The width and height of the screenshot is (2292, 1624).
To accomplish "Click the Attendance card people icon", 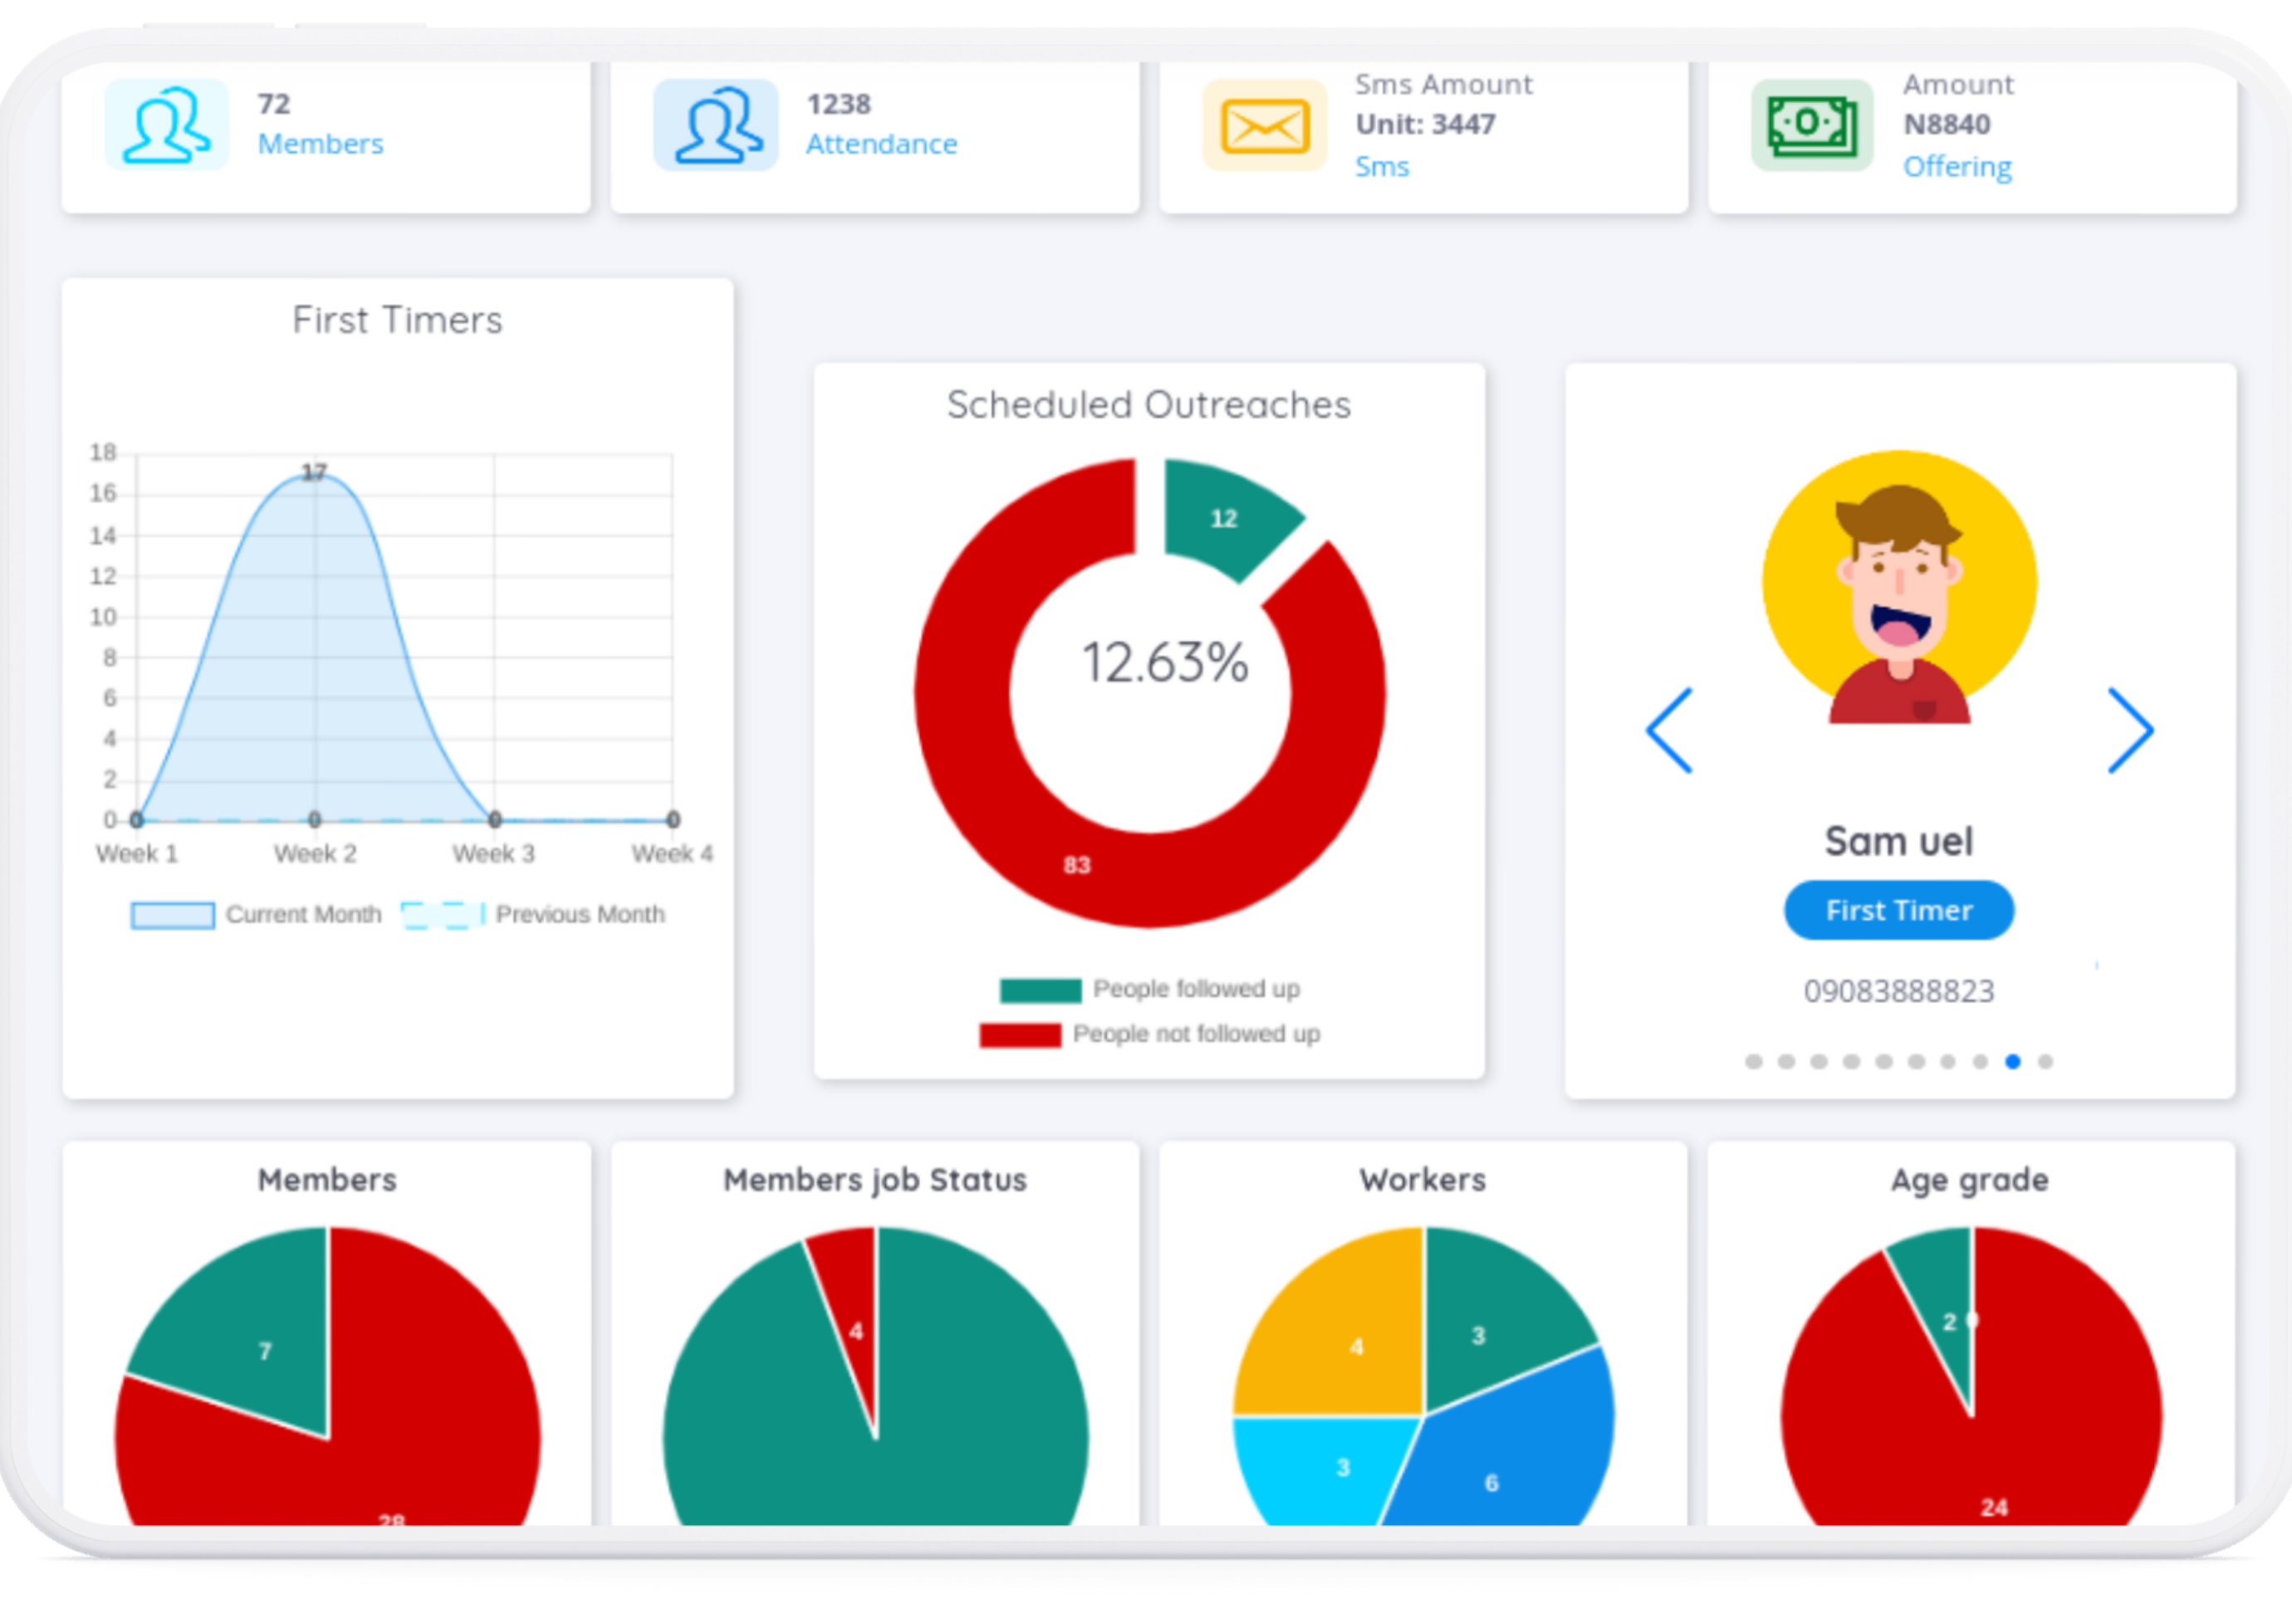I will click(716, 125).
